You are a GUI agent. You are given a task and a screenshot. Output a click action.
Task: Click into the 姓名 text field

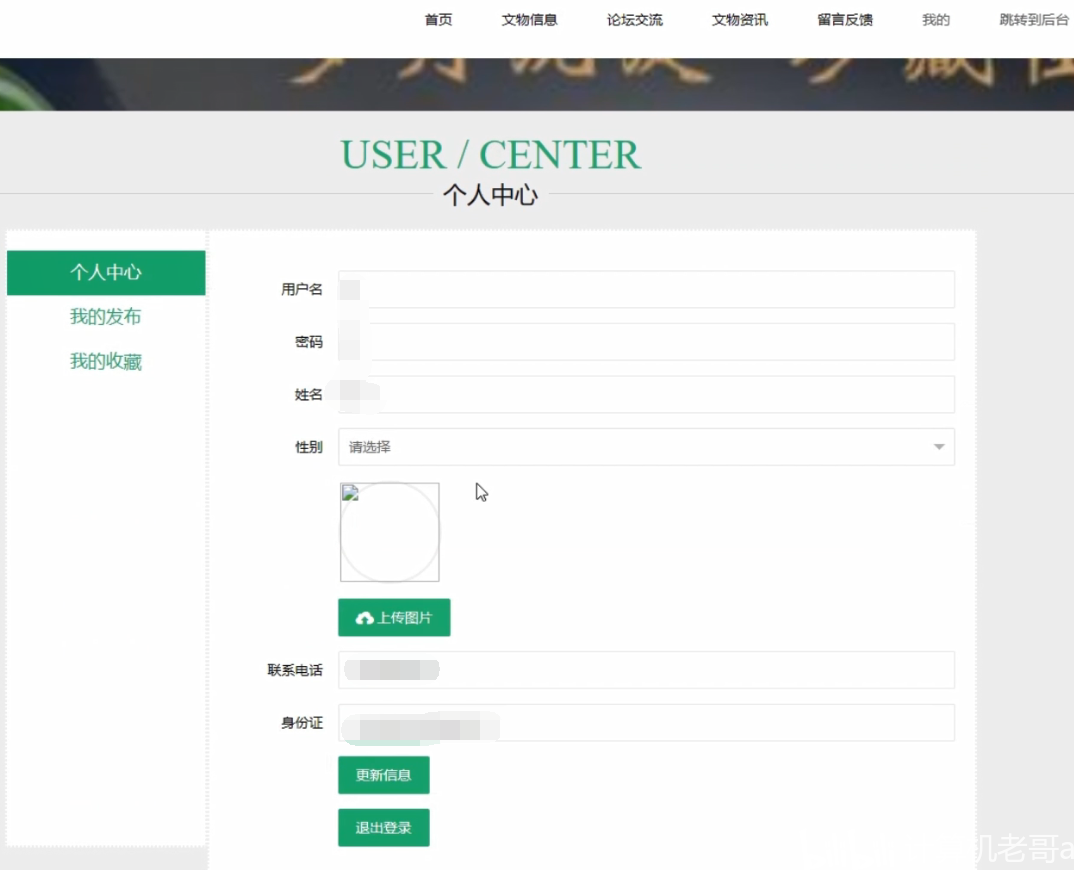tap(646, 395)
